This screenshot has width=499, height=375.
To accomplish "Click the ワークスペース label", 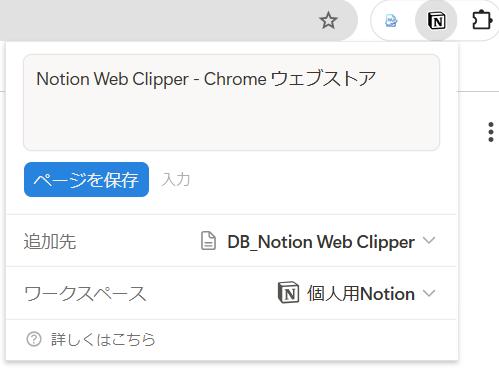I will click(85, 294).
